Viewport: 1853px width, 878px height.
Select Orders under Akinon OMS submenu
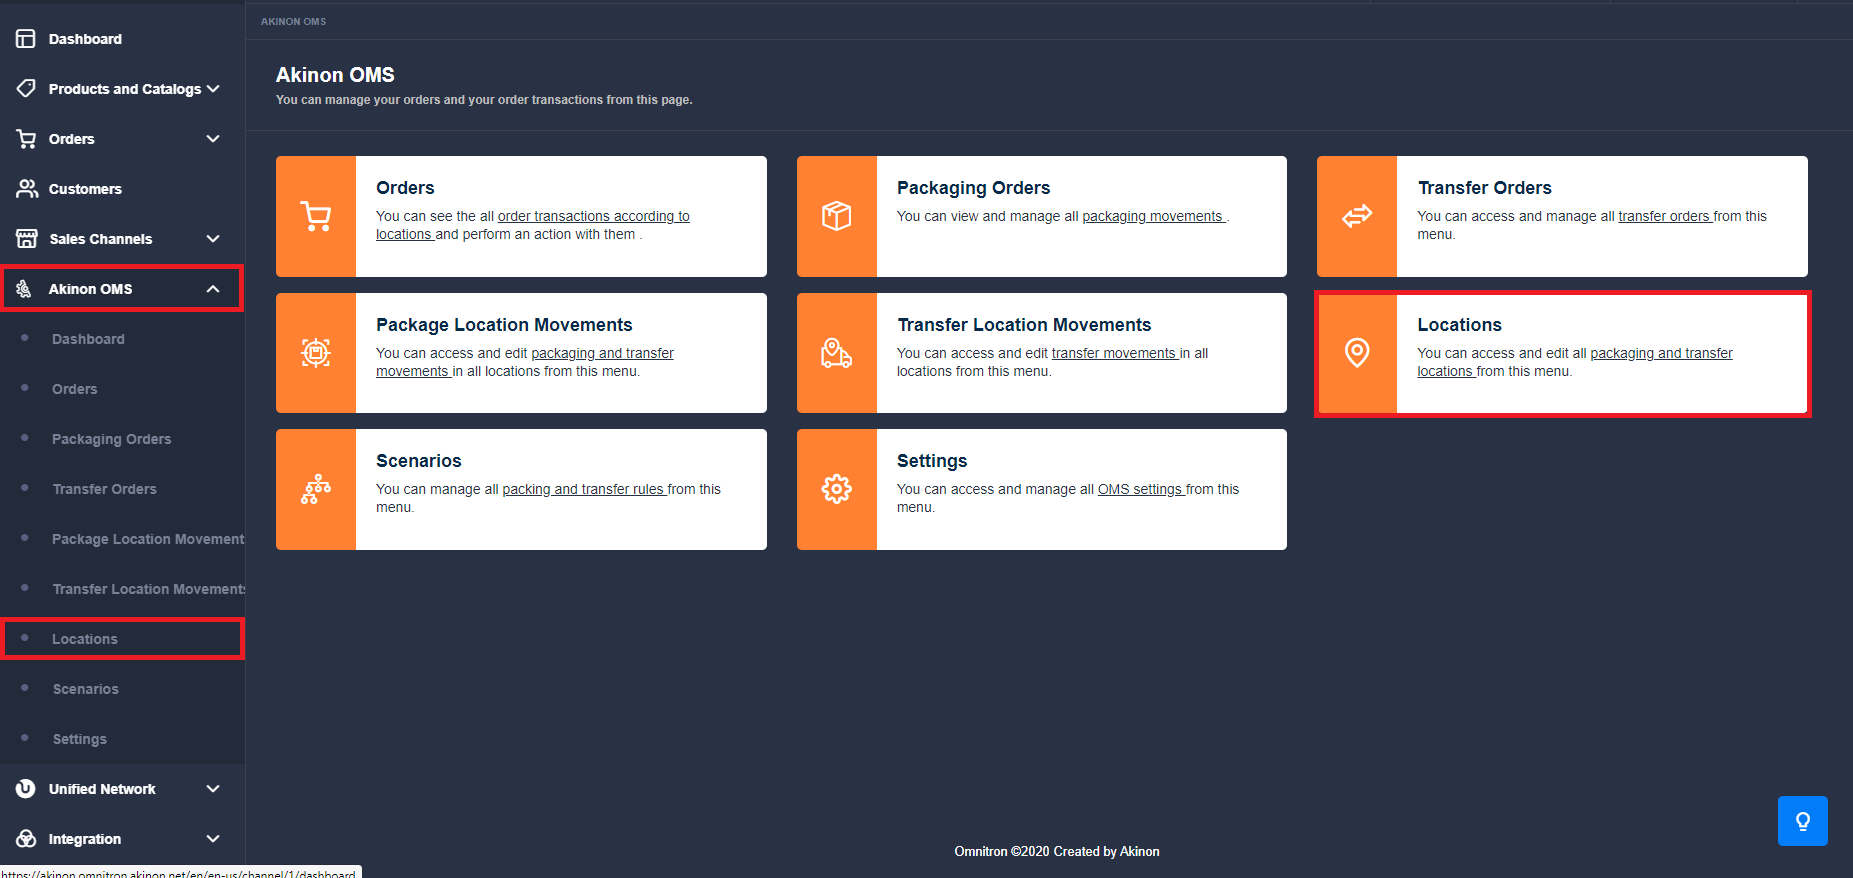pos(75,389)
